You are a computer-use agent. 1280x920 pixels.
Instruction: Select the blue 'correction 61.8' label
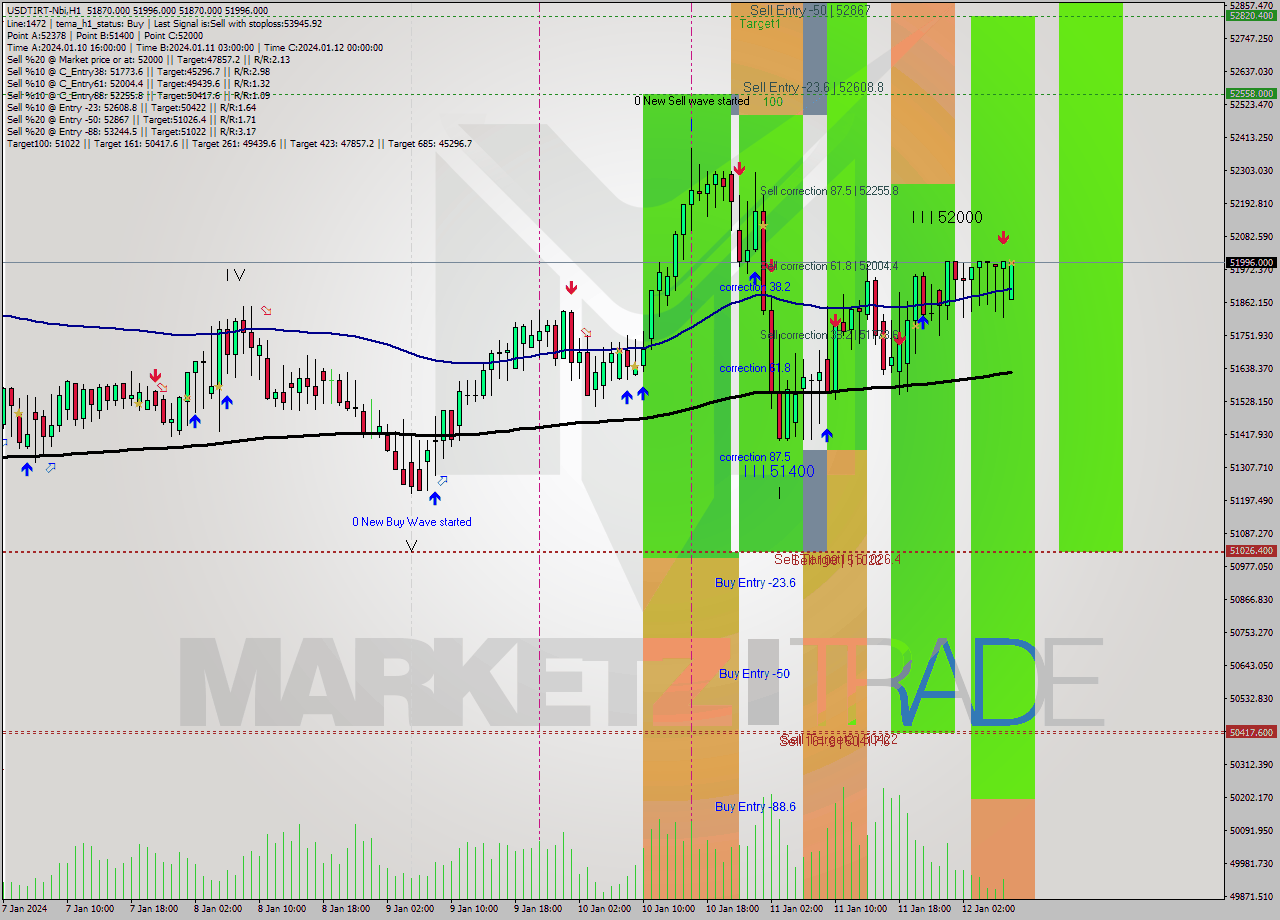tap(755, 368)
